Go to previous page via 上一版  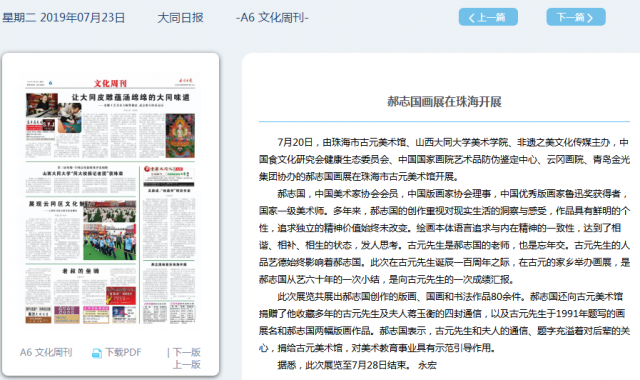coord(186,364)
